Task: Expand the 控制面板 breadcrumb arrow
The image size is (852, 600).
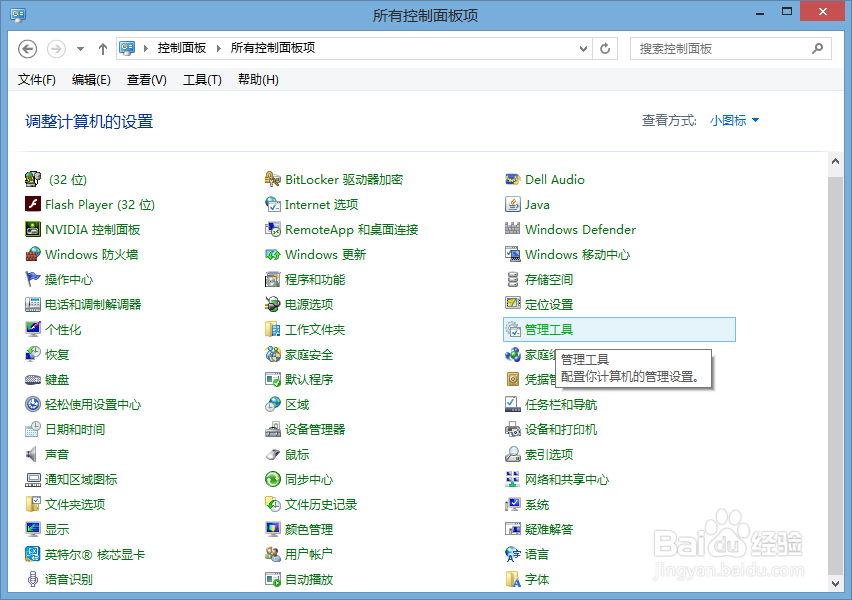Action: [x=219, y=48]
